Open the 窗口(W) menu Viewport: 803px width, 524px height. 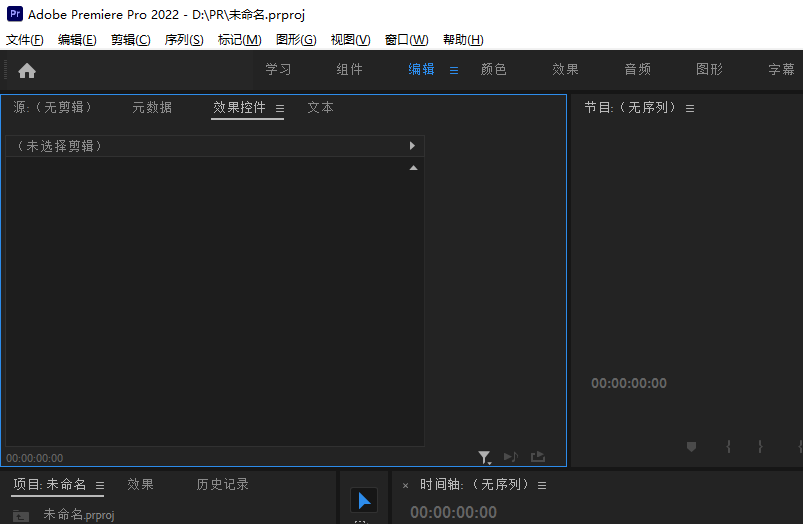pyautogui.click(x=406, y=40)
